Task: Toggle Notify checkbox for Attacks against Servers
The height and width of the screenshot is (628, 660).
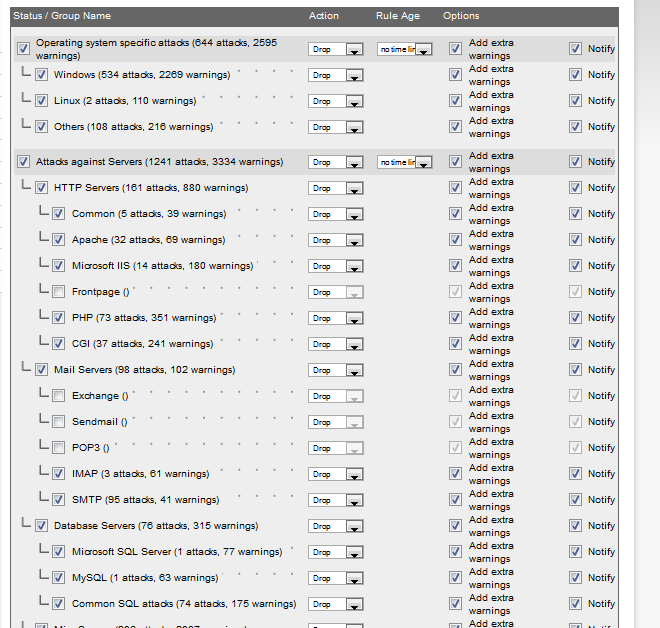Action: tap(575, 162)
